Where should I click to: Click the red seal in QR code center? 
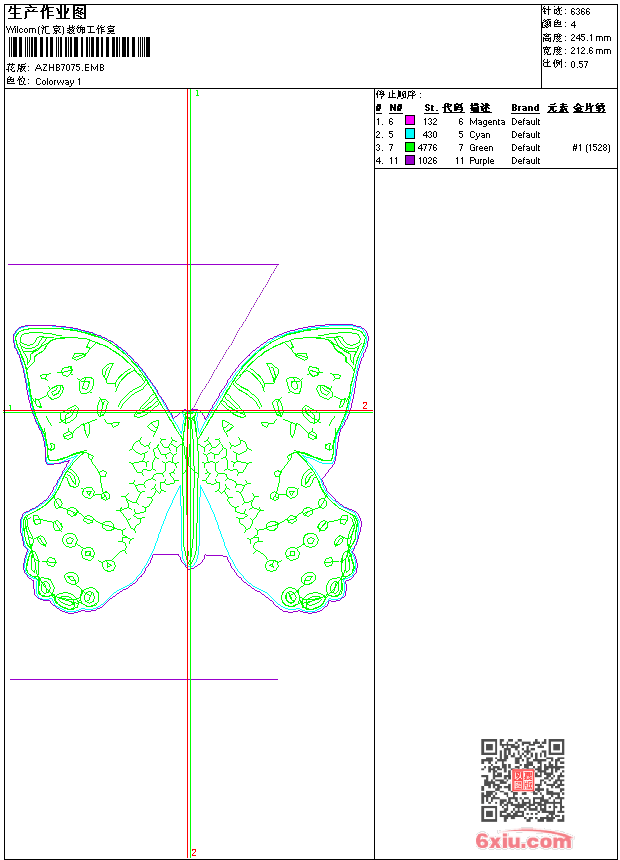pos(522,780)
